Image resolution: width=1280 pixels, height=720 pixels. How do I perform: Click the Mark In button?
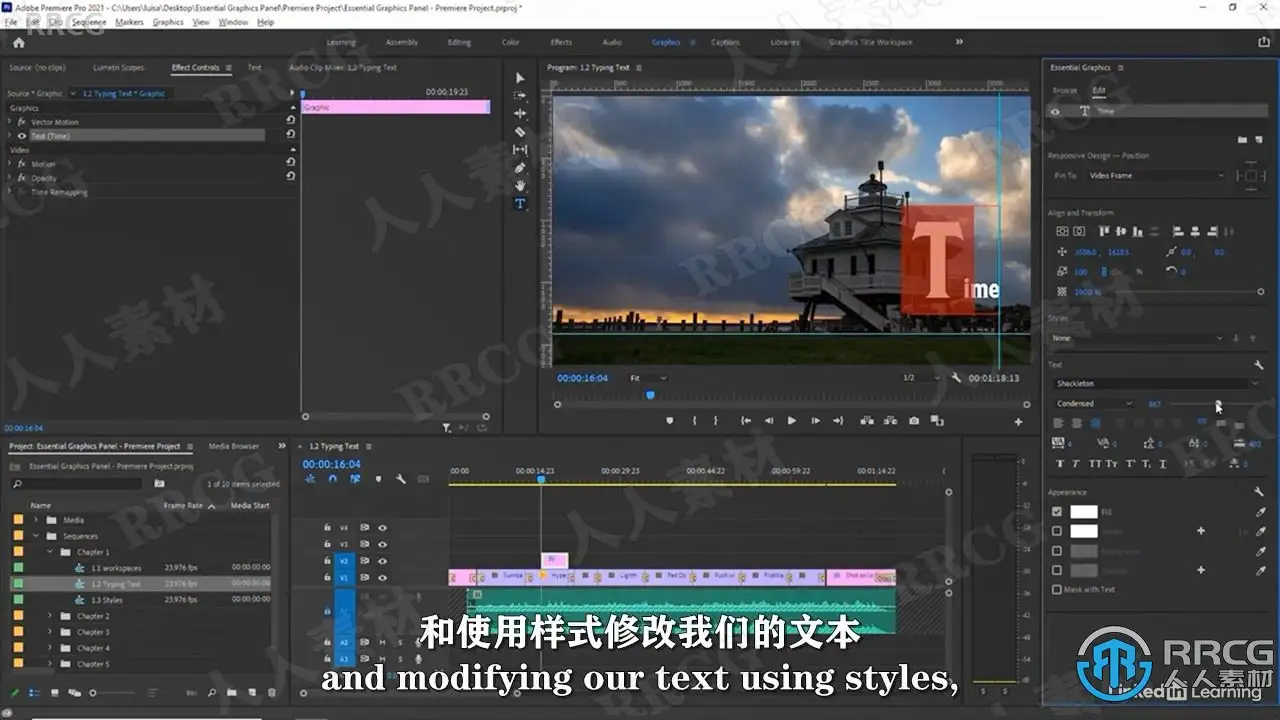tap(694, 421)
